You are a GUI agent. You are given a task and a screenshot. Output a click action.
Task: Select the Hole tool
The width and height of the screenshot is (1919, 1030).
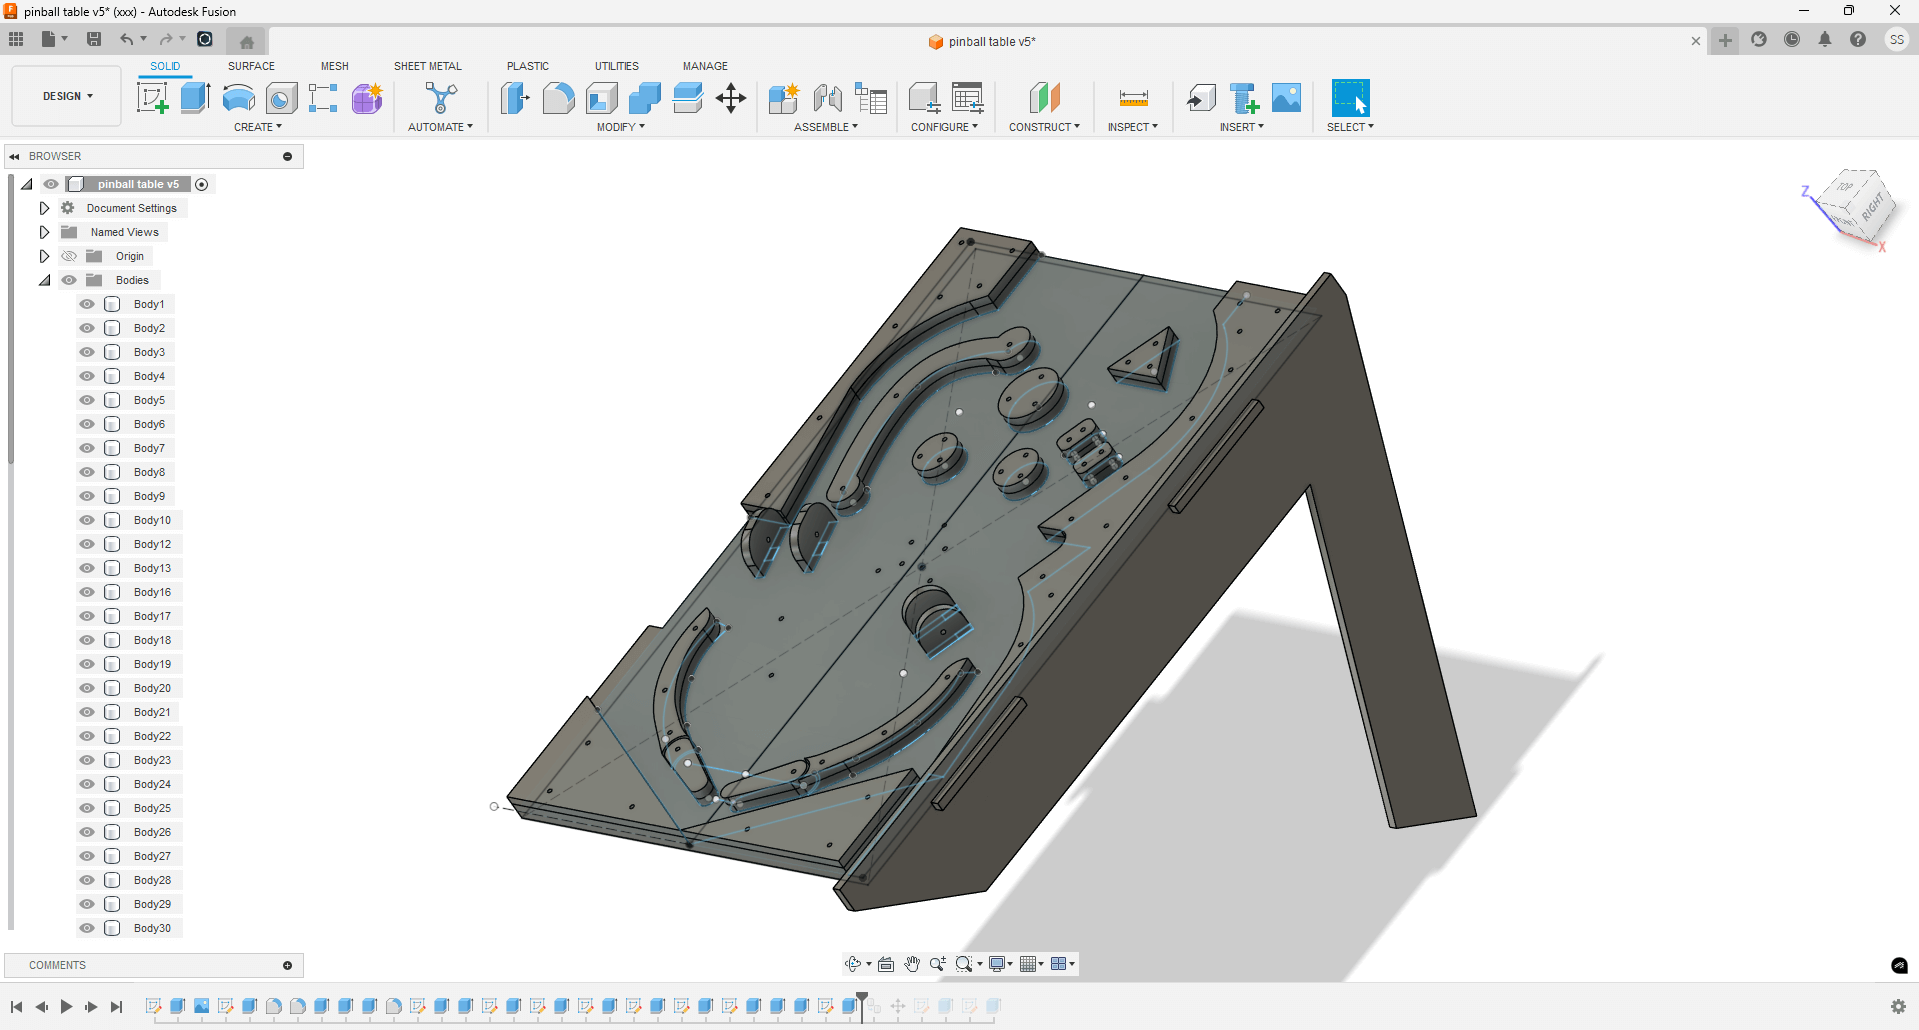tap(281, 98)
